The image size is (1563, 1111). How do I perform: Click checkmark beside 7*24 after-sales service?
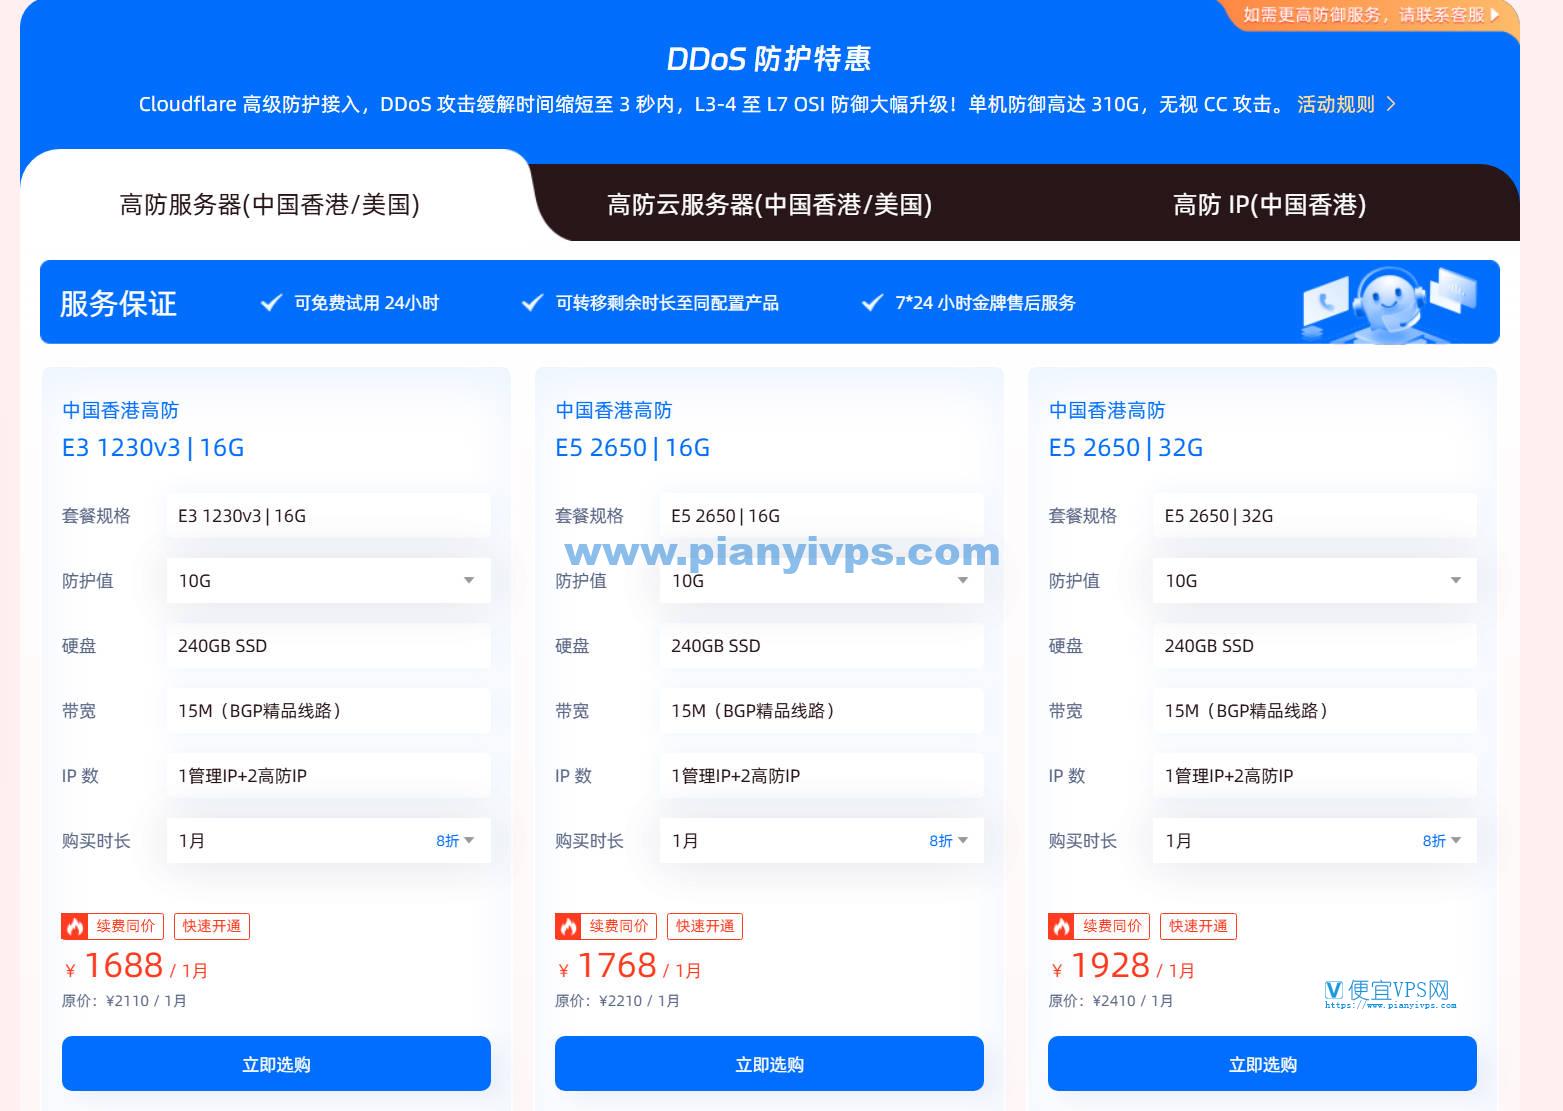[x=872, y=303]
